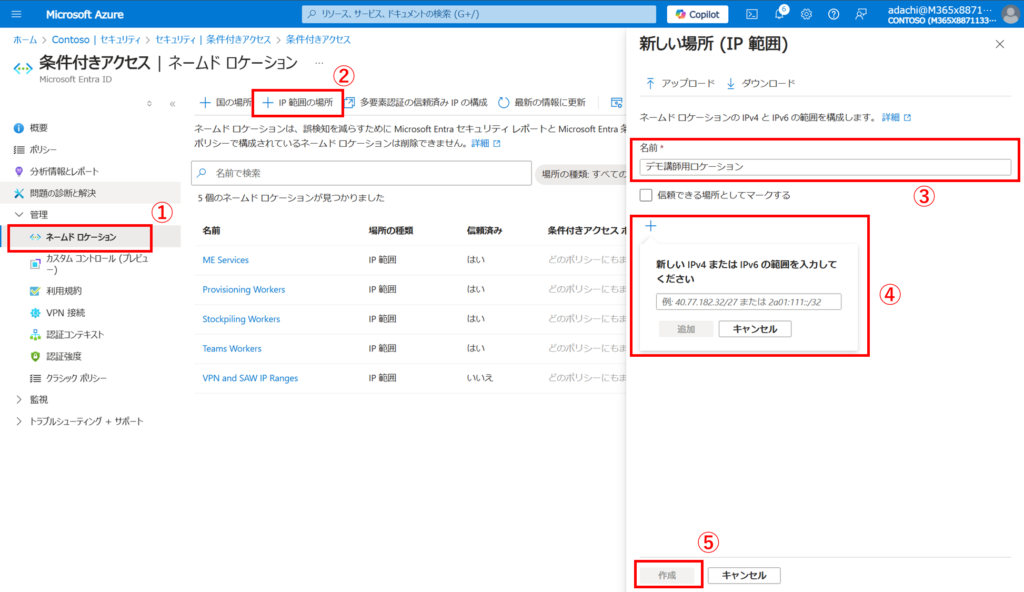Click IP 範囲の場所 toolbar button

pyautogui.click(x=298, y=103)
